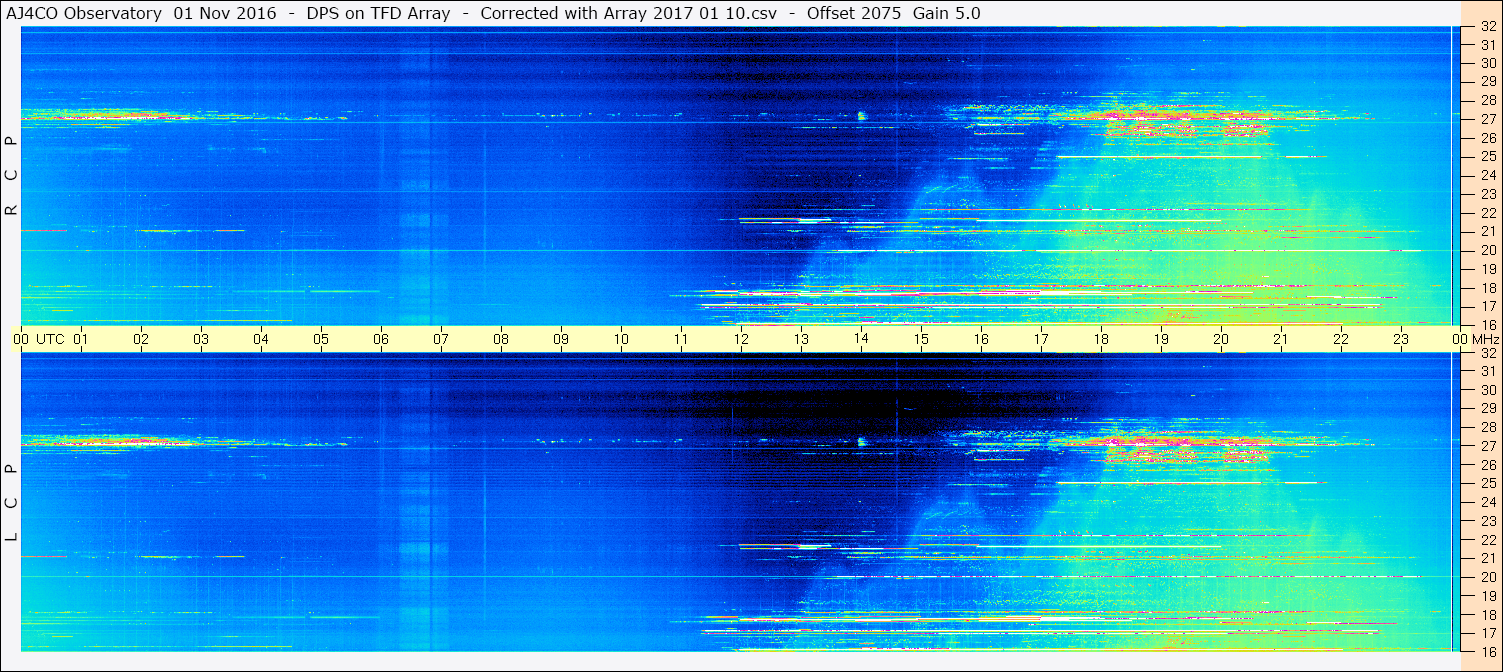Click the "AJ4CO Observatory" title text
This screenshot has width=1503, height=672.
click(86, 13)
